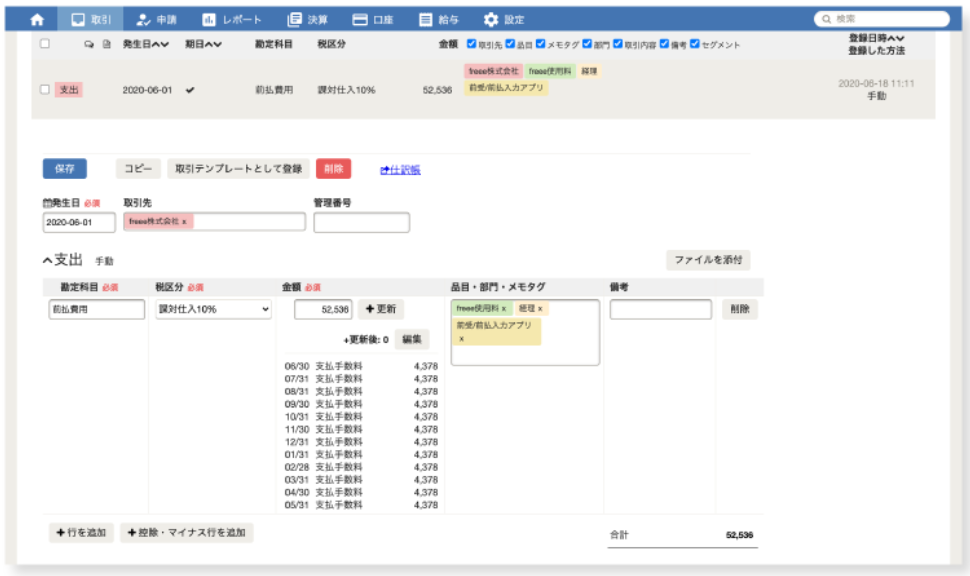Remove the freee使用料 tag with its x

[x=504, y=309]
